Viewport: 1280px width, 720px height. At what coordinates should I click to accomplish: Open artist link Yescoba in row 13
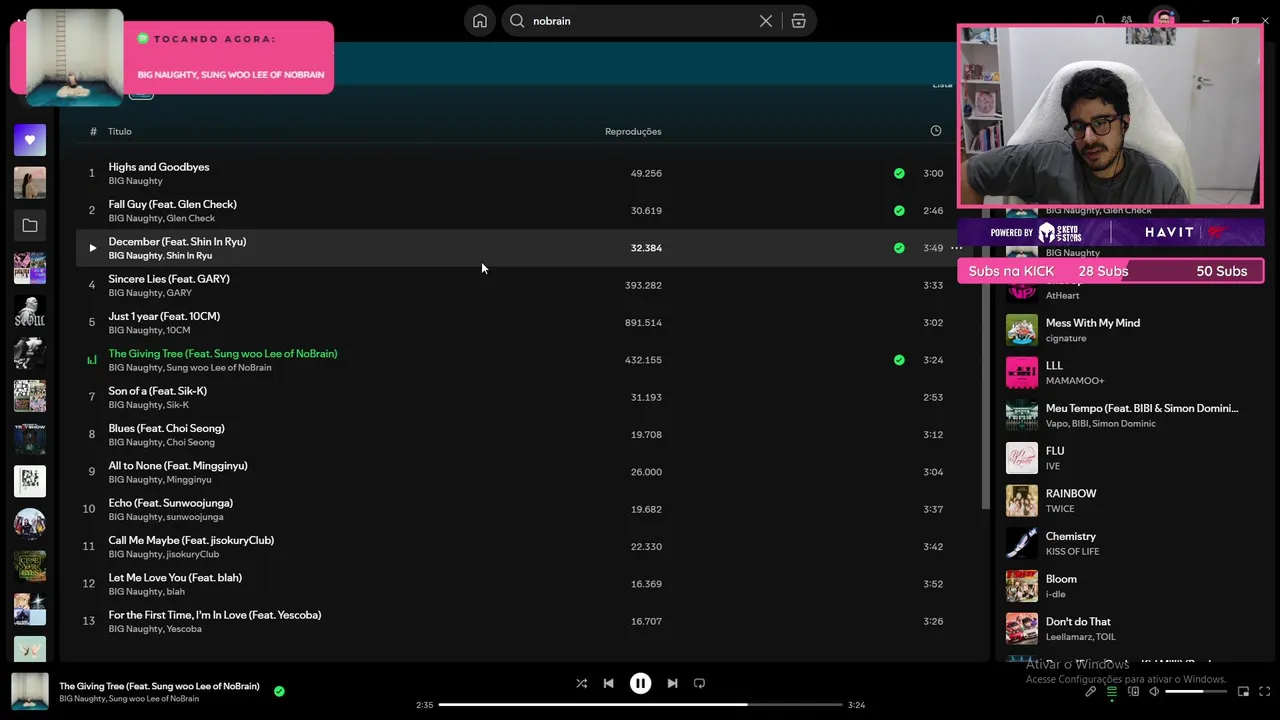tap(184, 629)
